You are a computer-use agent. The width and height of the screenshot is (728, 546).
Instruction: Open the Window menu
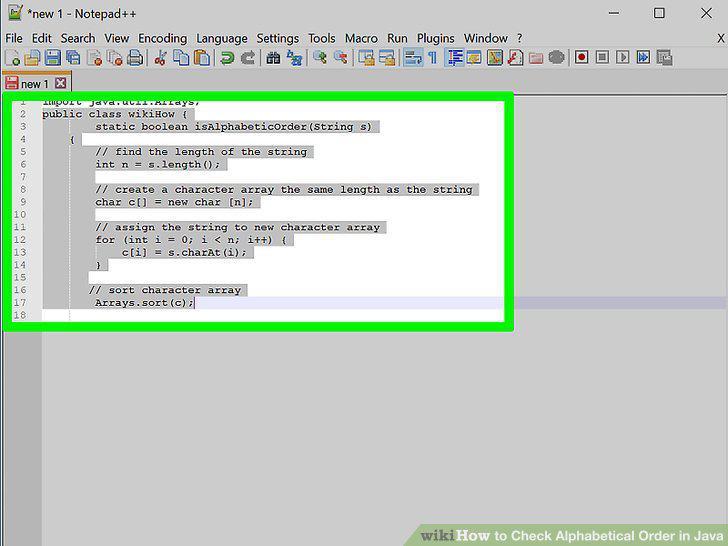click(486, 38)
